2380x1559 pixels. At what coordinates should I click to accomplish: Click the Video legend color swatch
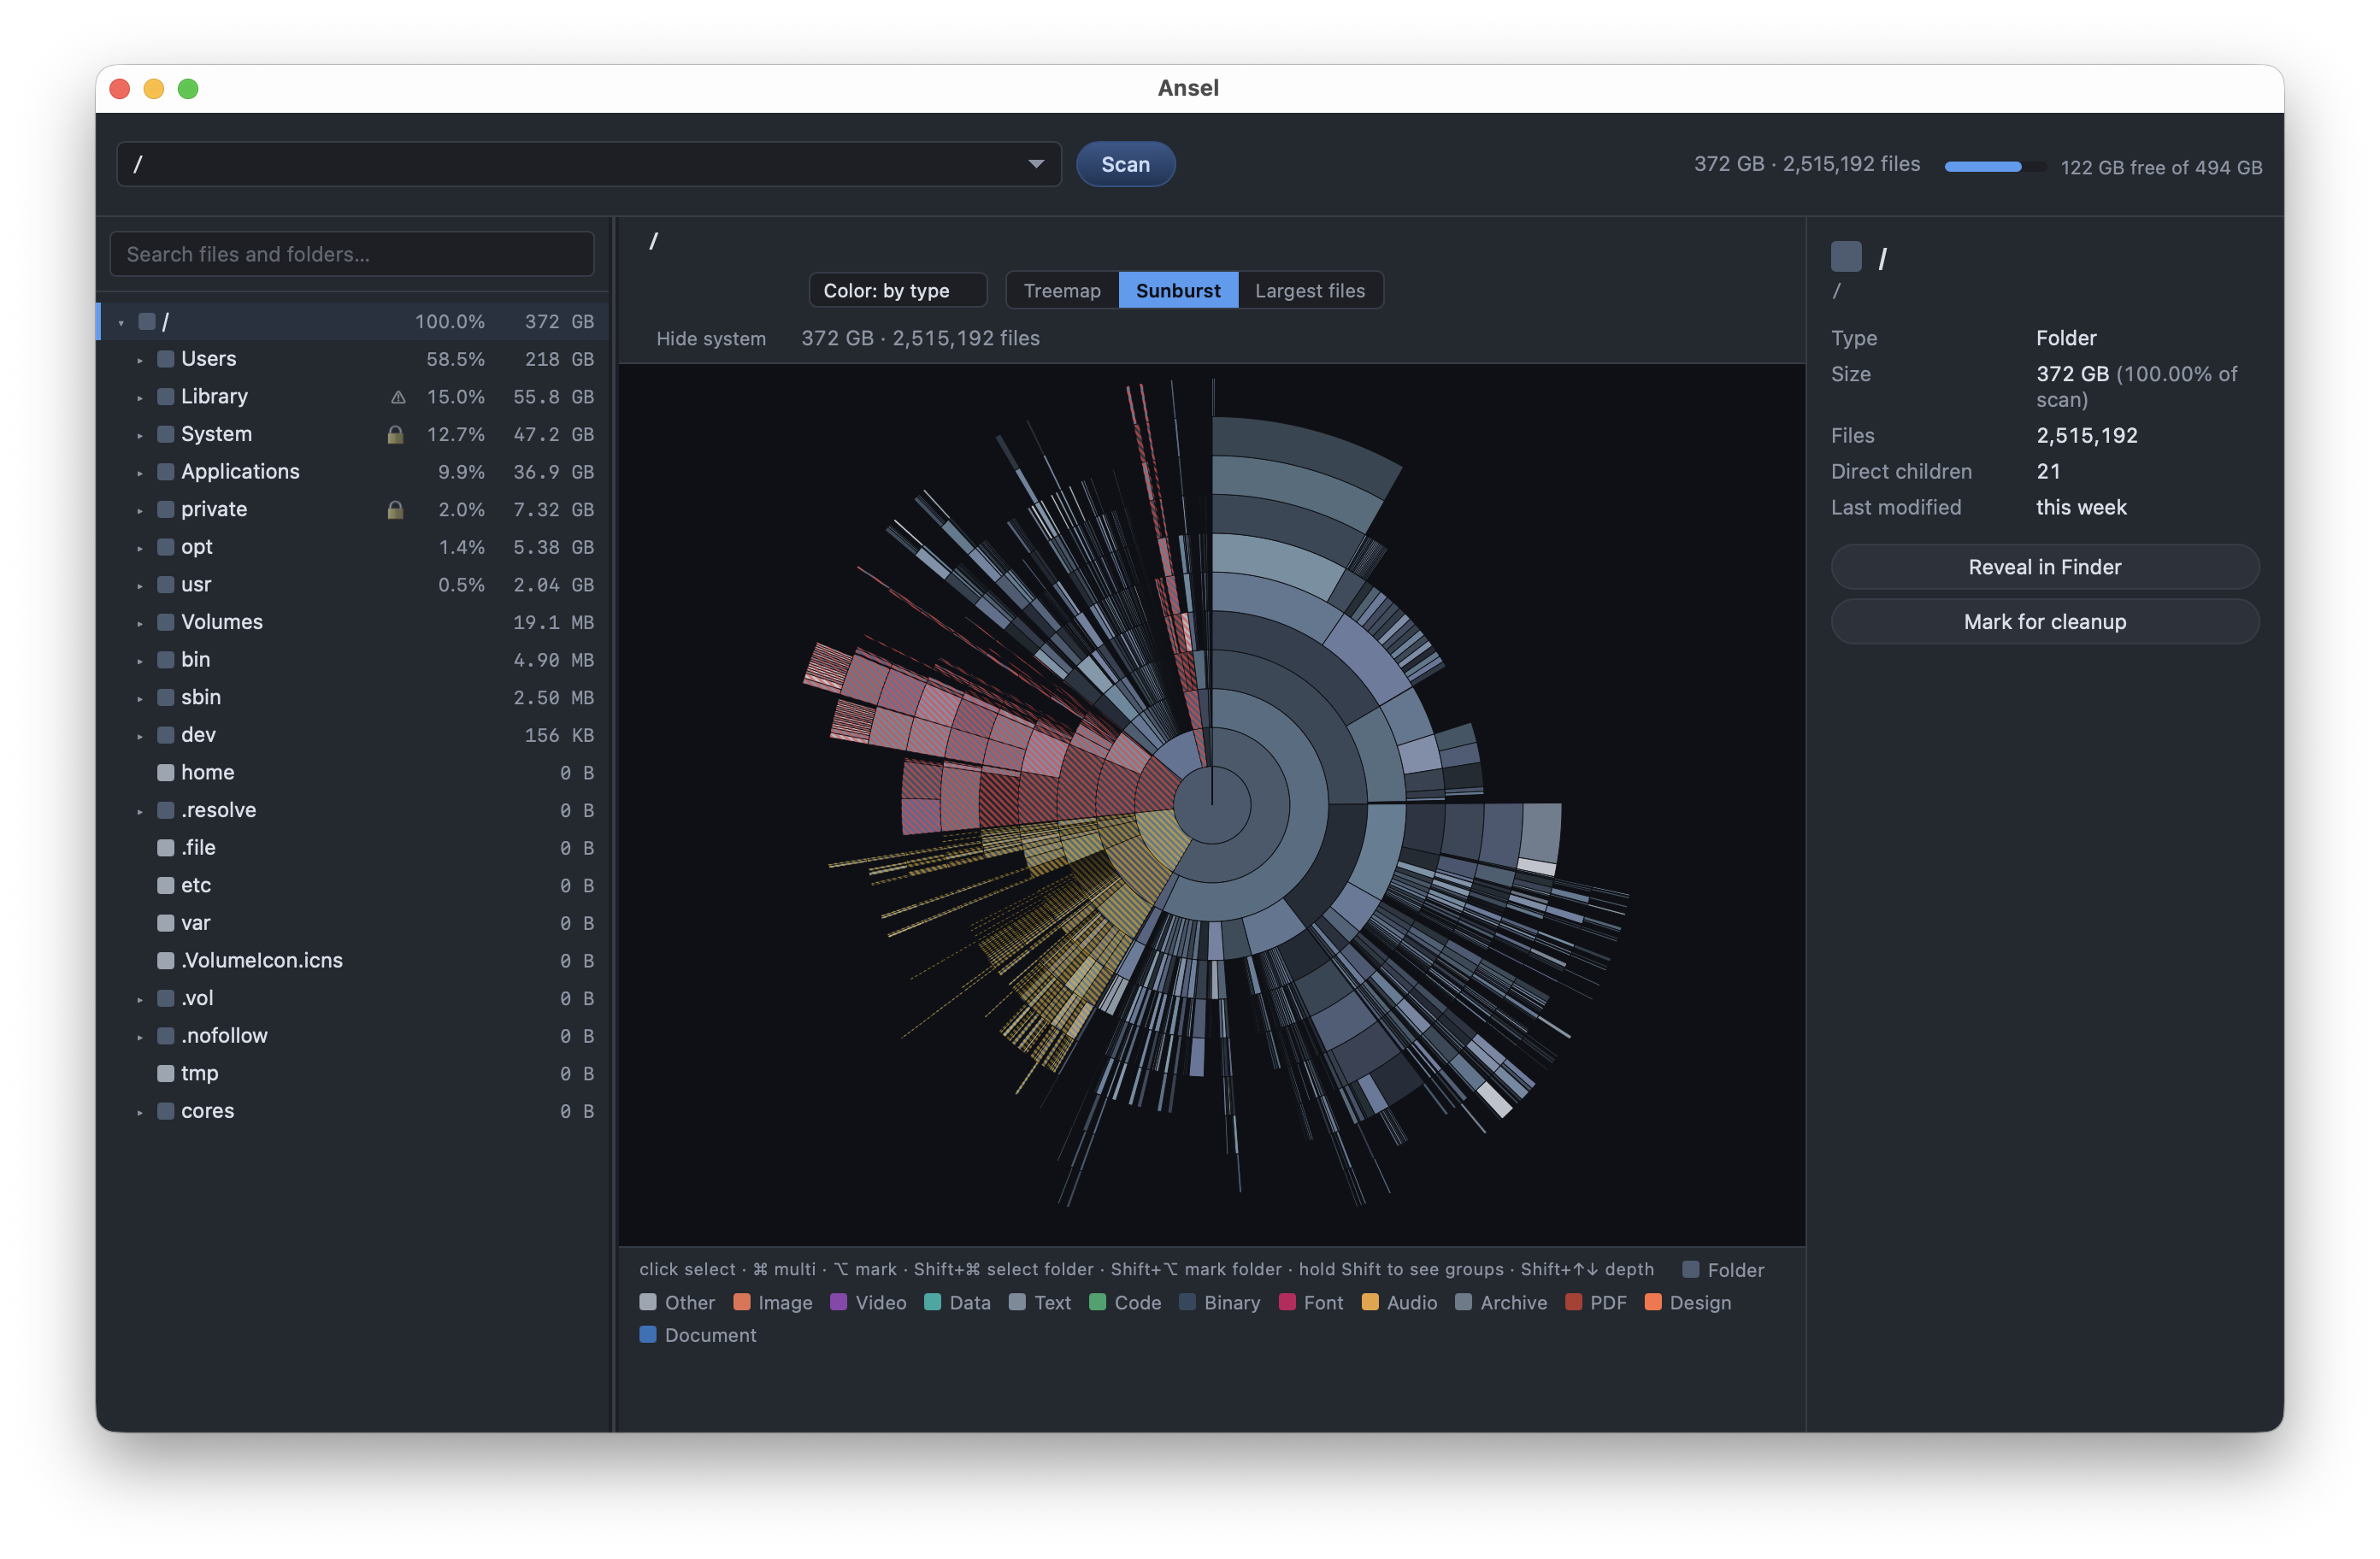[839, 1302]
